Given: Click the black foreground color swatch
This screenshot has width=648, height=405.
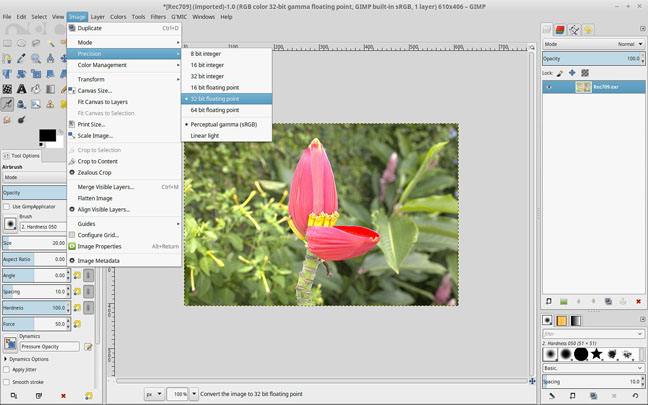Looking at the screenshot, I should (x=47, y=135).
